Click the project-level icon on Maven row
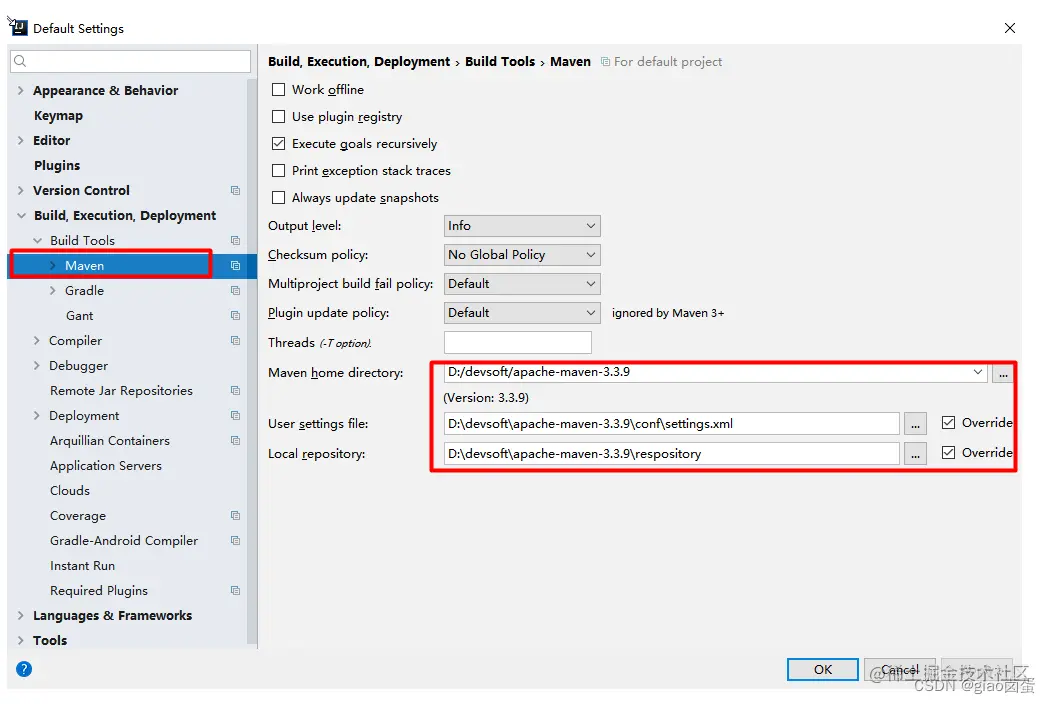The height and width of the screenshot is (704, 1050). click(235, 265)
